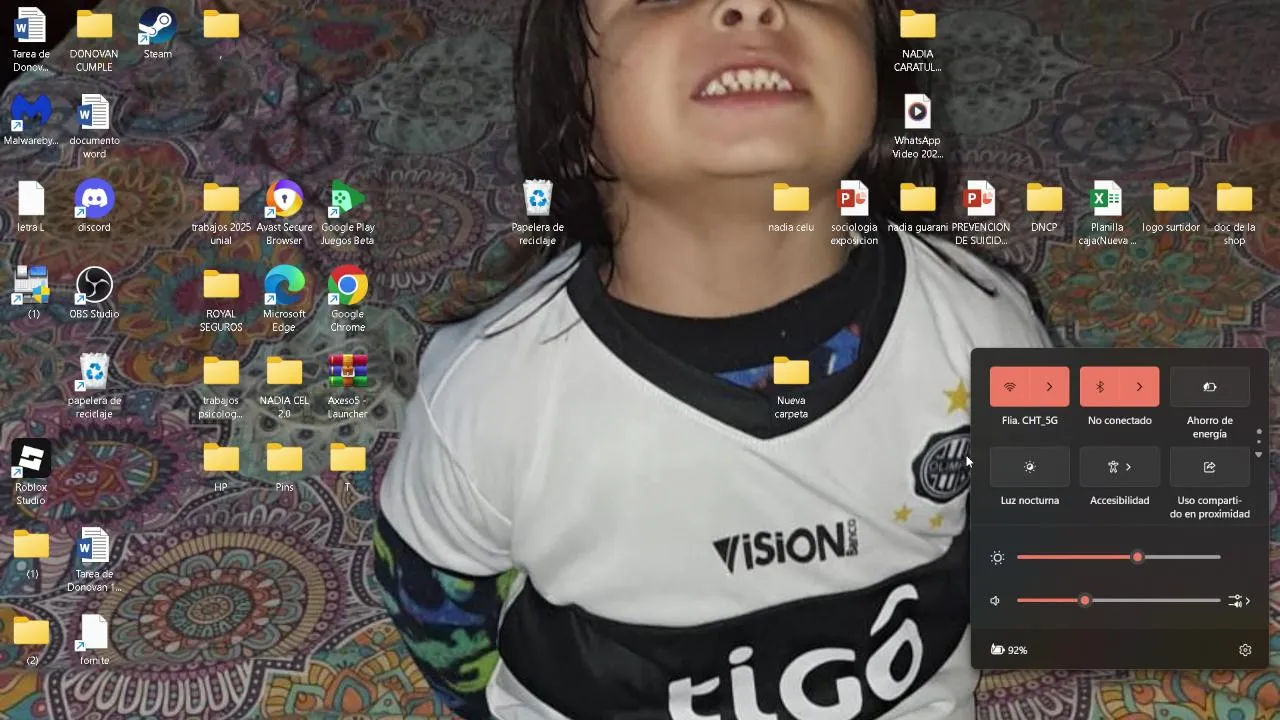Select the Pins folder

(x=284, y=467)
